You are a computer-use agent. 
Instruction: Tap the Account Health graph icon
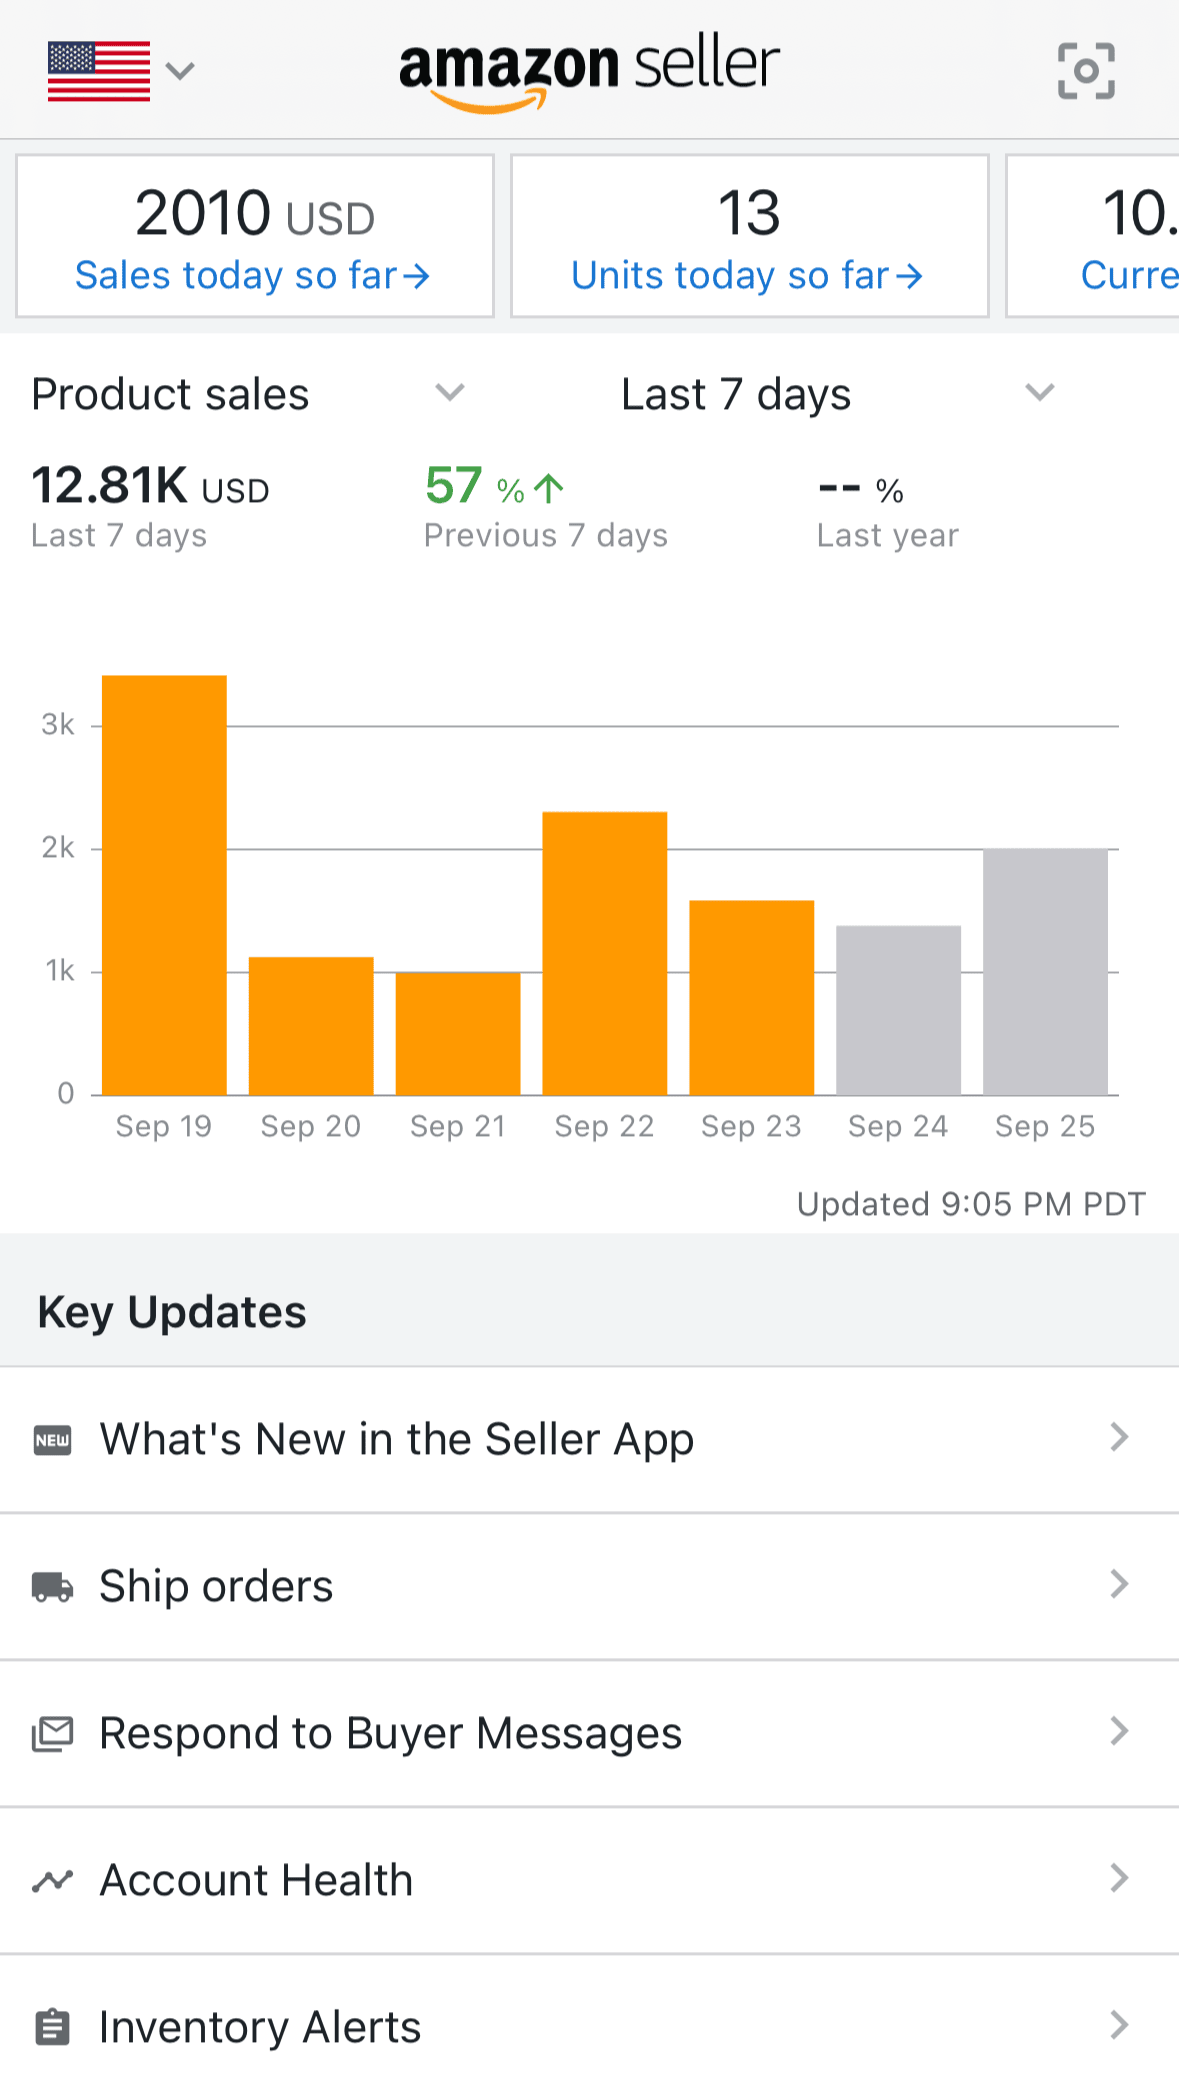53,1881
